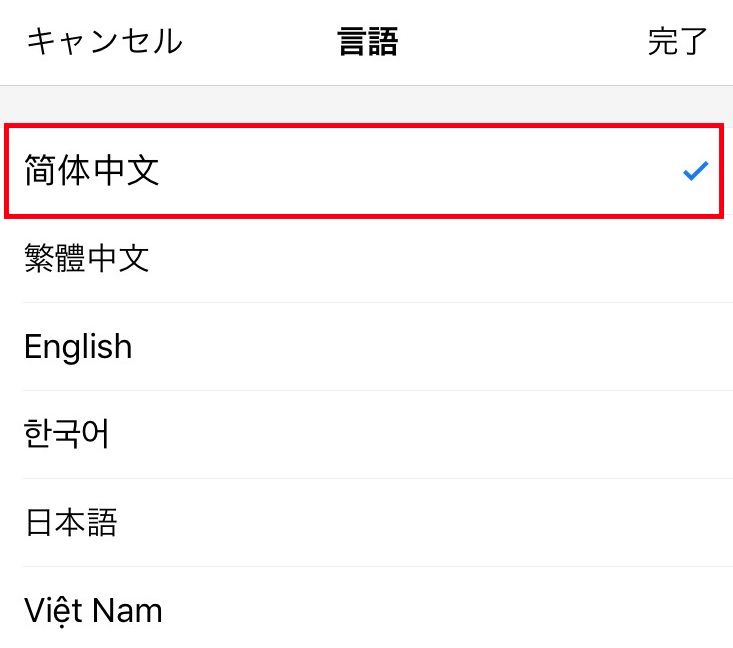Click the 言語 header title

367,42
